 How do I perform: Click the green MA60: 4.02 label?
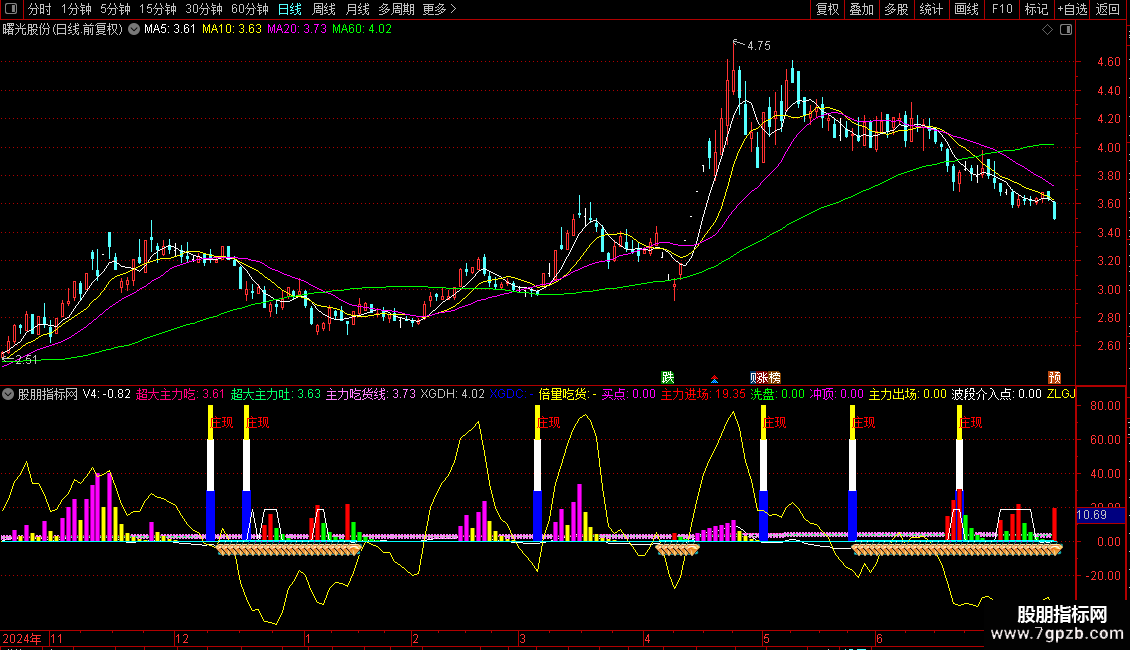coord(362,30)
